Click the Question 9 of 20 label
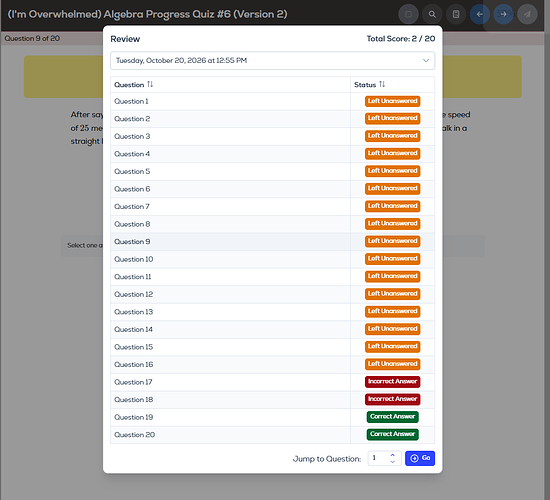The height and width of the screenshot is (500, 550). [x=32, y=38]
